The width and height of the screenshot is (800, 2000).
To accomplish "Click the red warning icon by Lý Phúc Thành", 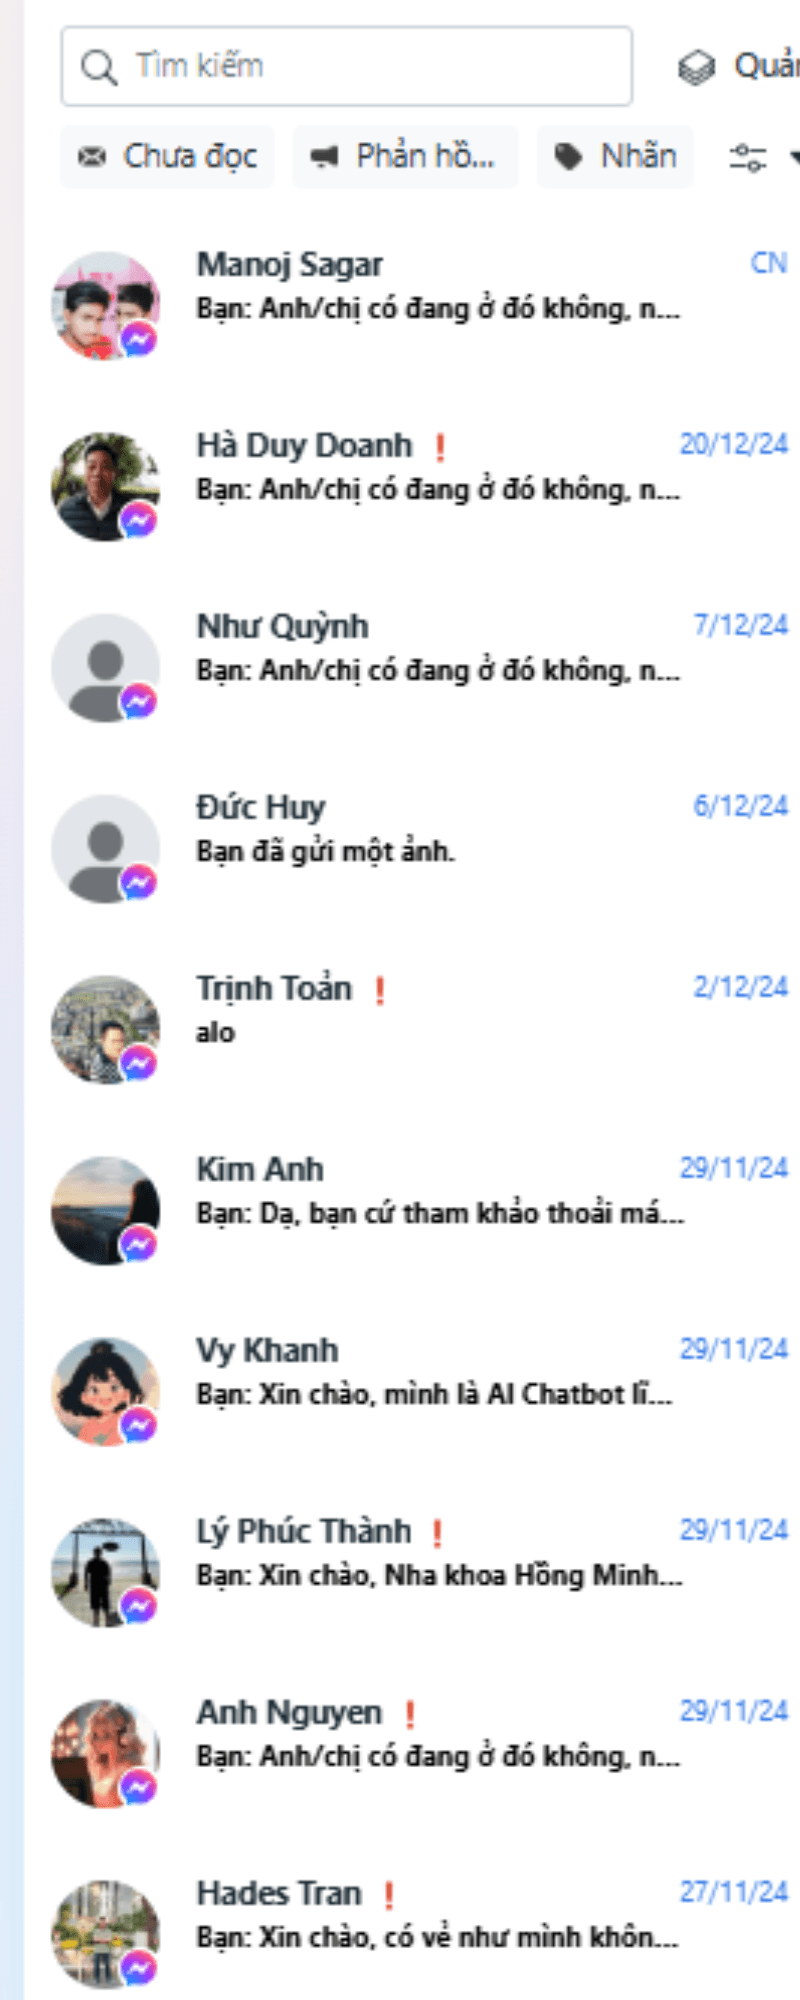I will 437,1533.
